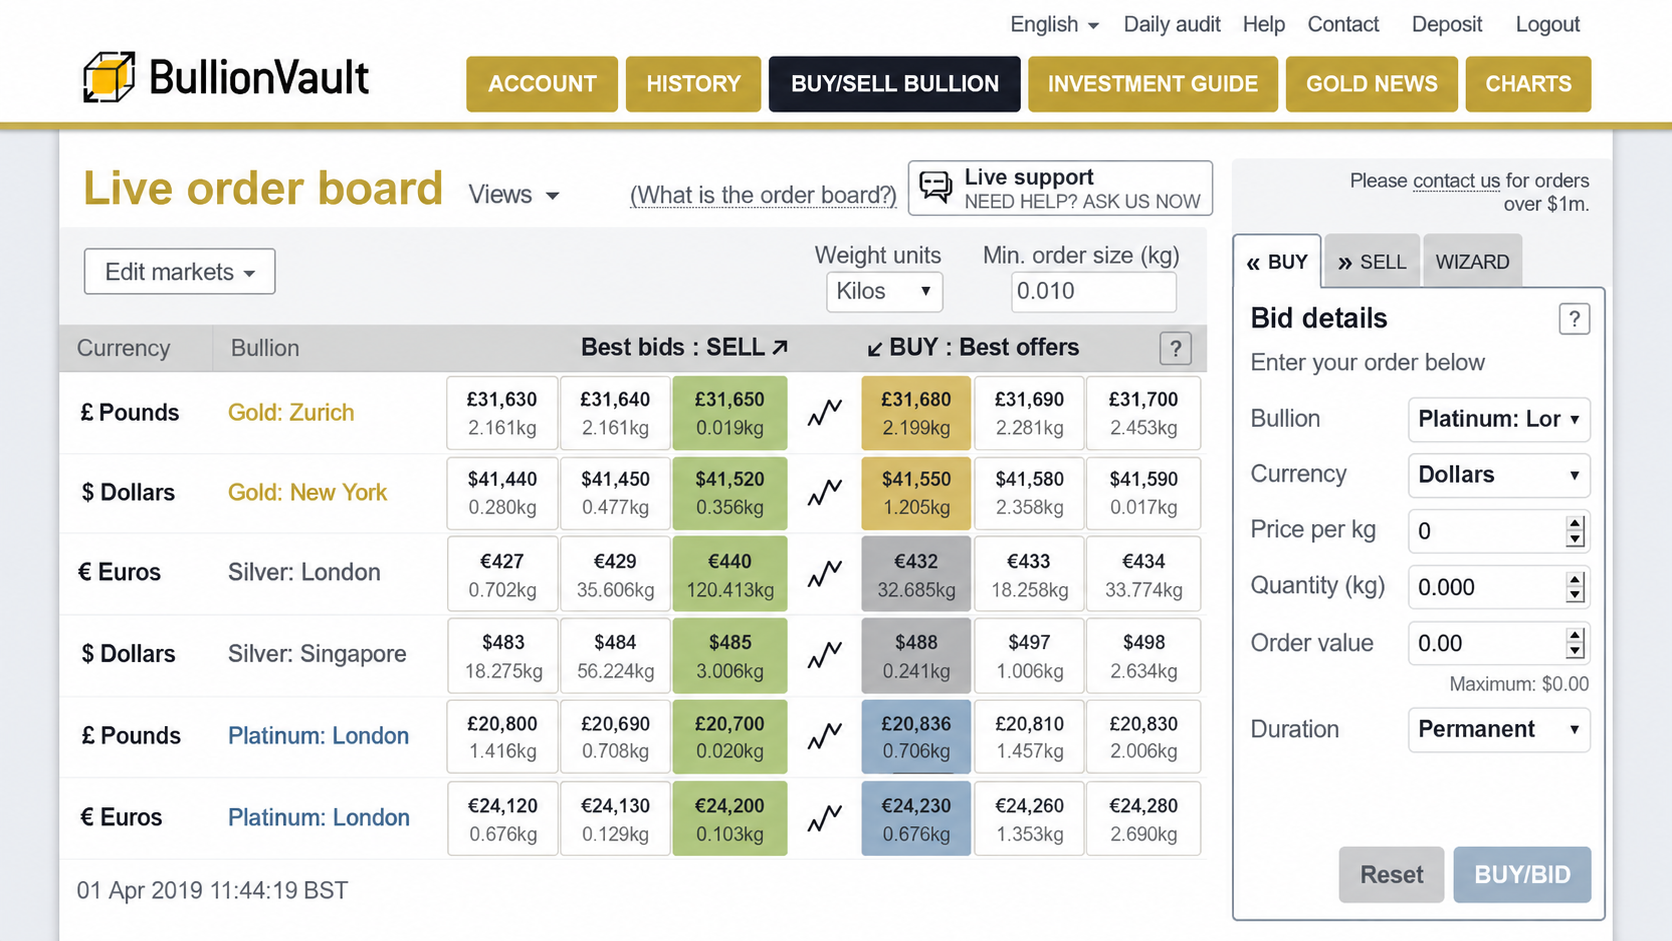Click the Live support chat bubble icon
The width and height of the screenshot is (1672, 941).
(x=936, y=187)
